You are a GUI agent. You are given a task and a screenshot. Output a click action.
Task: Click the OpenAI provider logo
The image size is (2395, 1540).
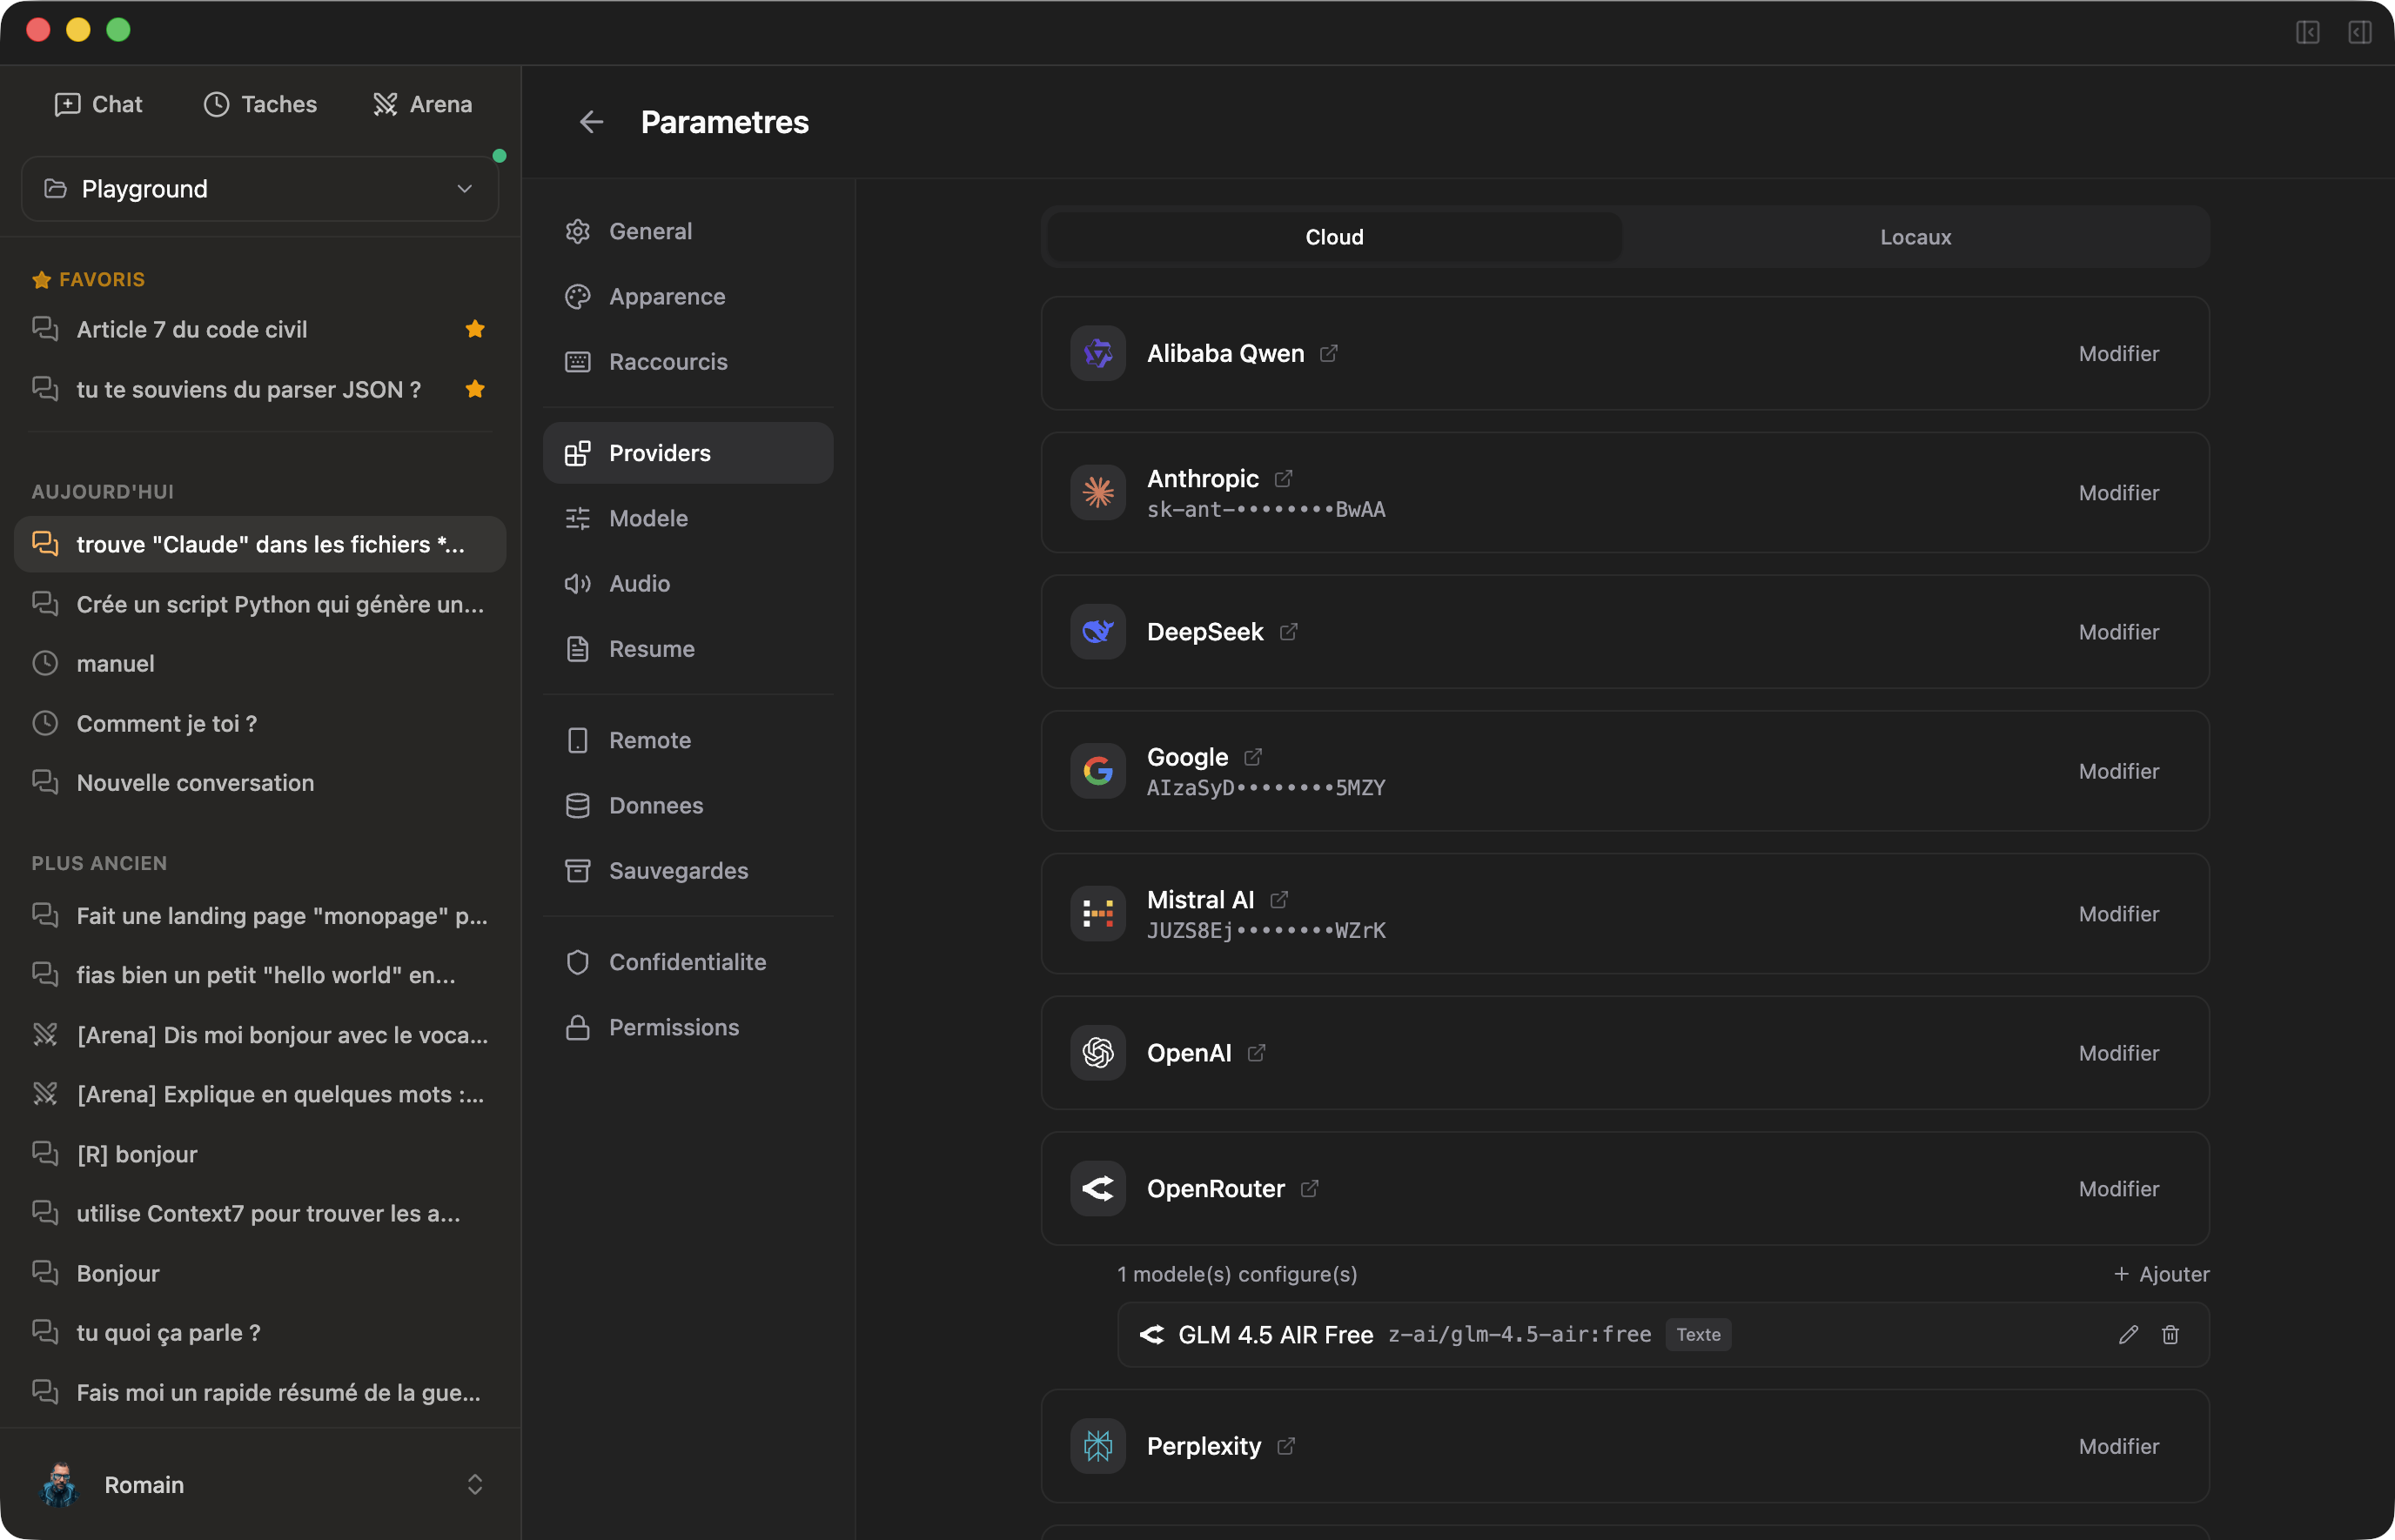pos(1097,1053)
